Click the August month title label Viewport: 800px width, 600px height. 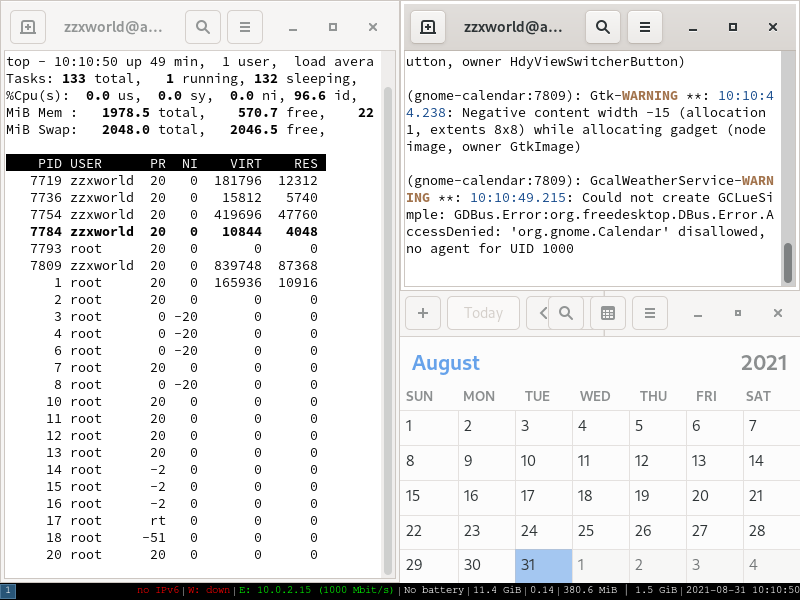pos(446,363)
